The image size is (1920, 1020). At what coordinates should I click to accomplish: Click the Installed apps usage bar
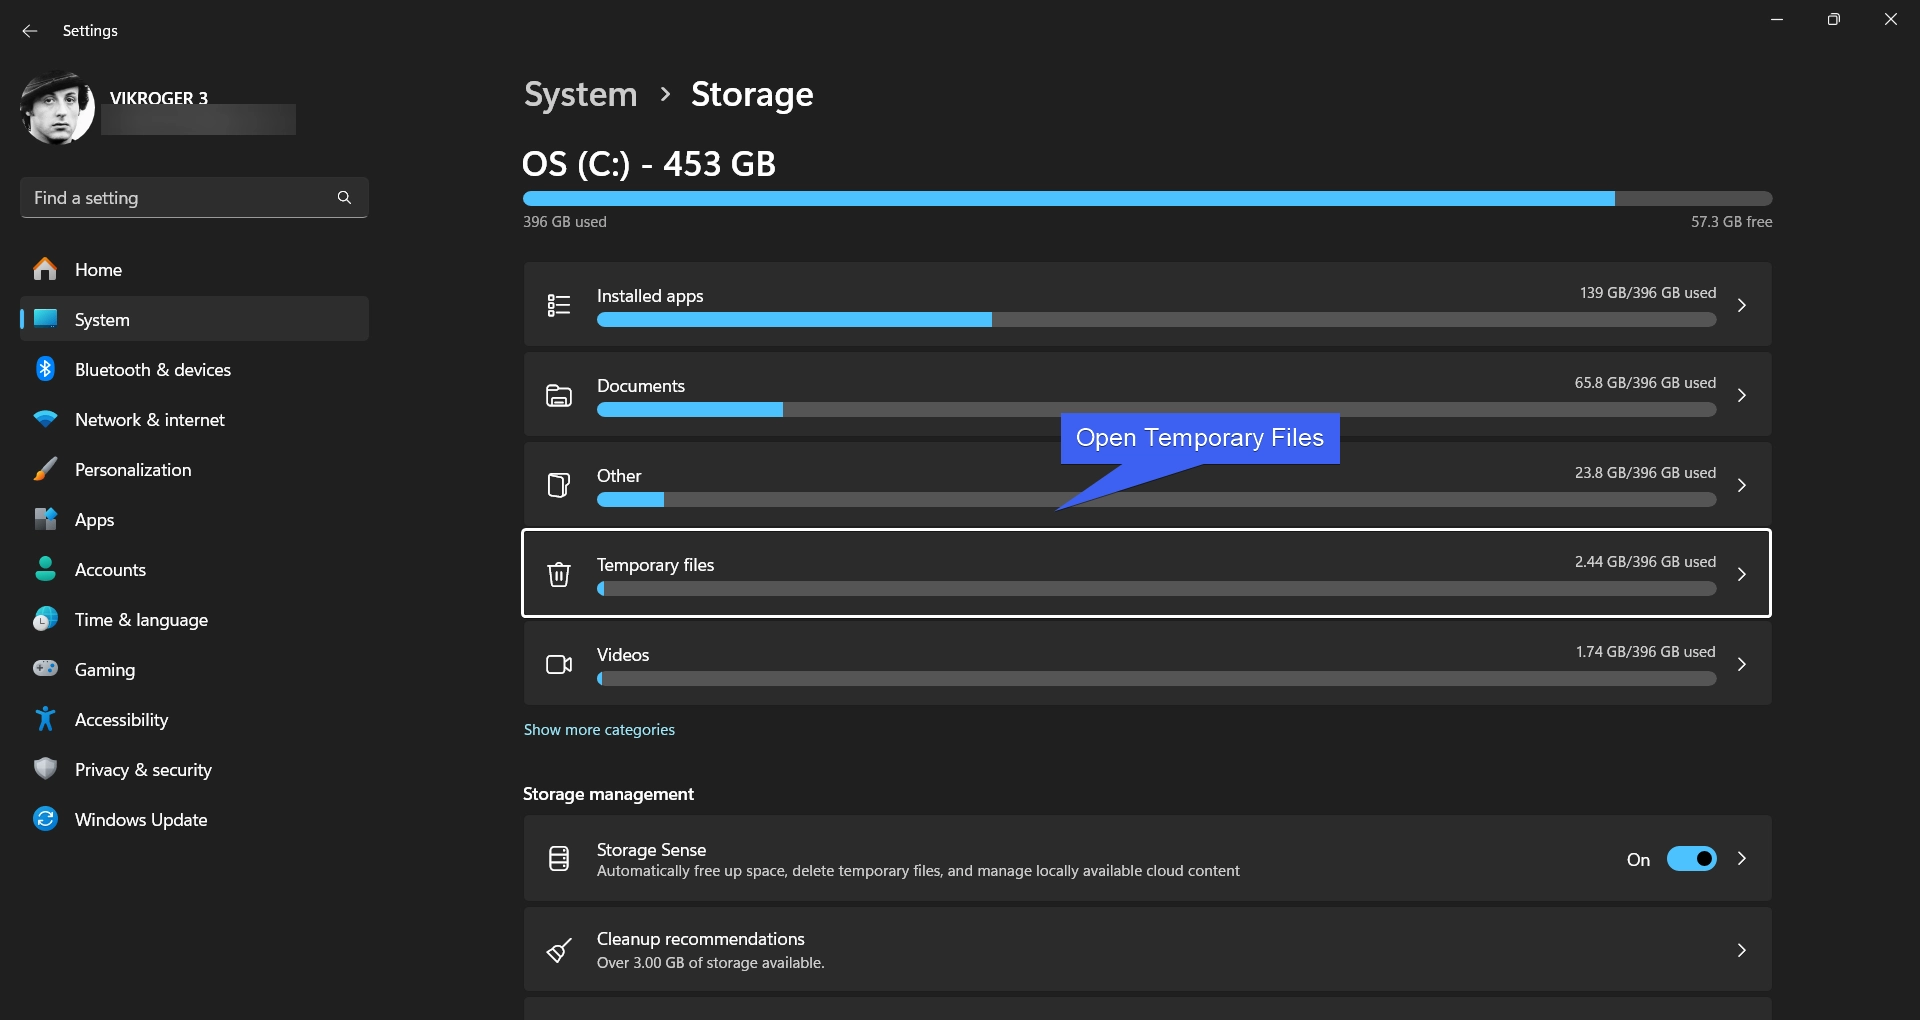point(1156,320)
